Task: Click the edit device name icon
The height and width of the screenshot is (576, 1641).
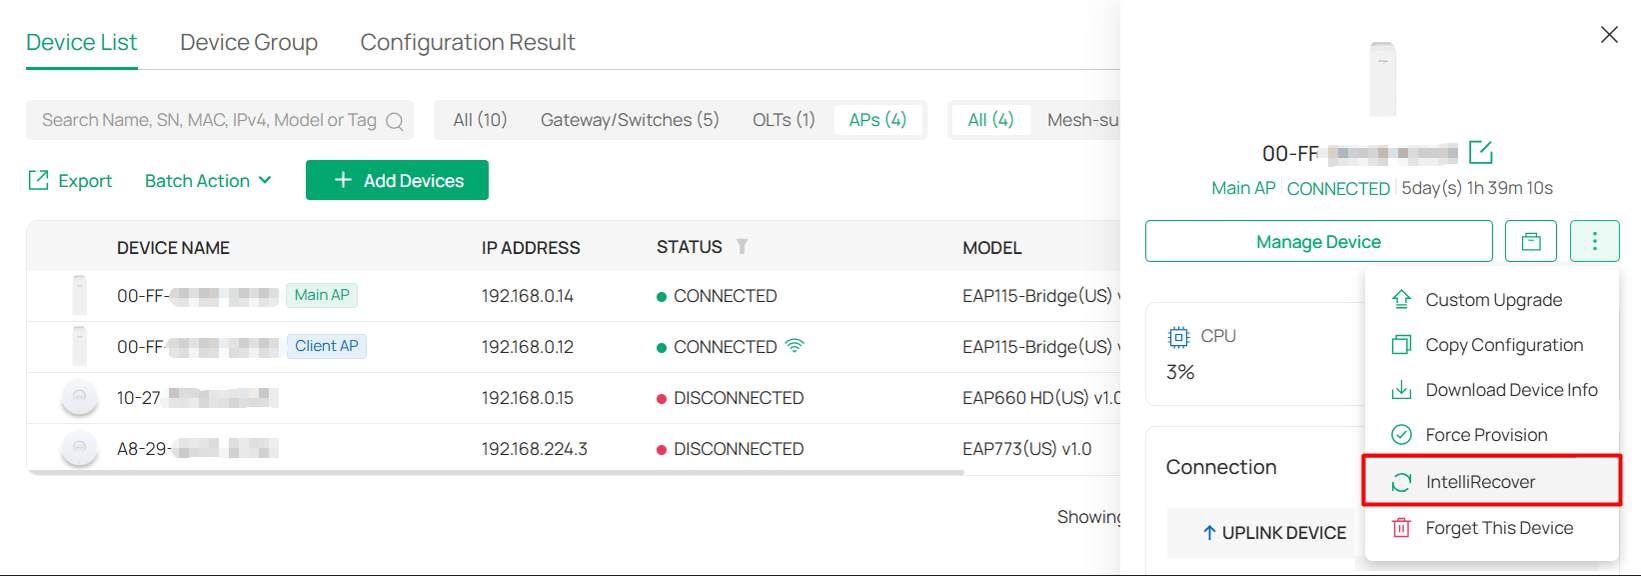Action: point(1481,153)
